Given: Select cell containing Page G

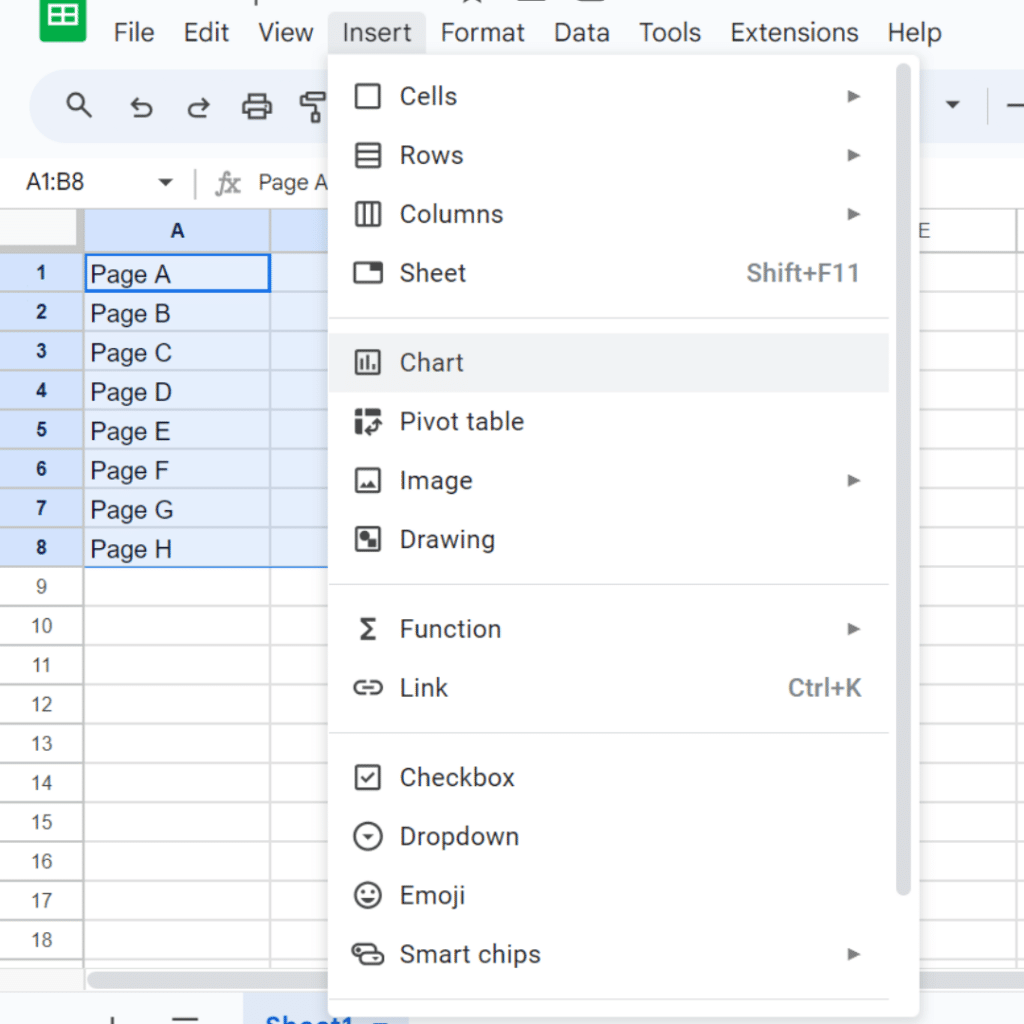Looking at the screenshot, I should [177, 508].
